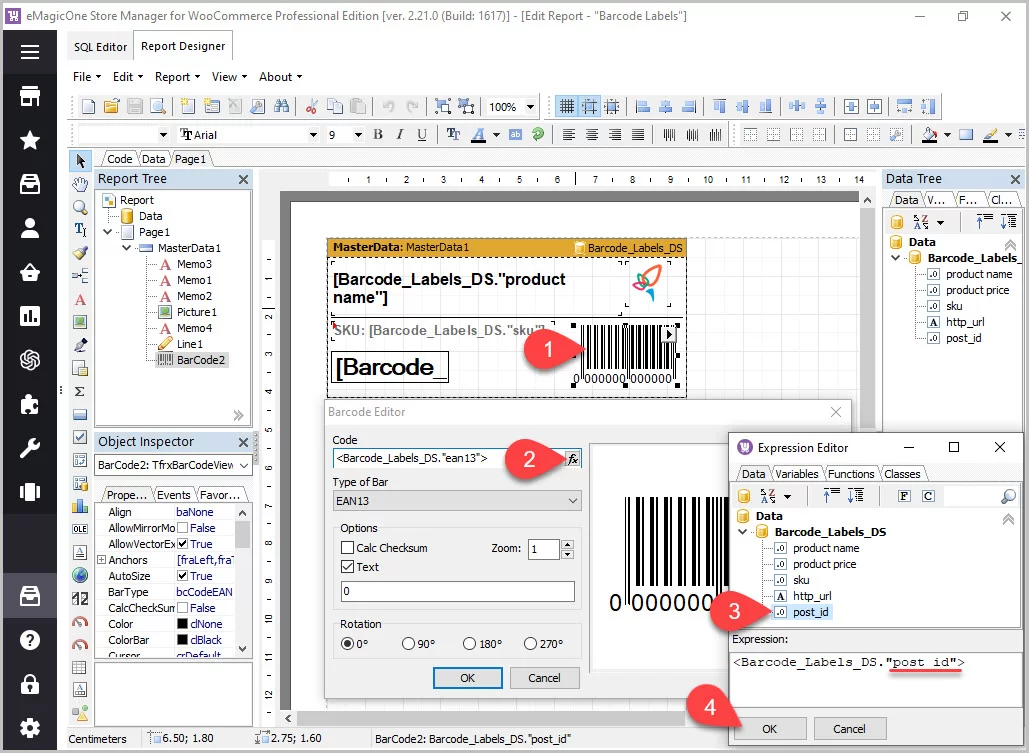Click the Cut scissors icon

click(311, 106)
